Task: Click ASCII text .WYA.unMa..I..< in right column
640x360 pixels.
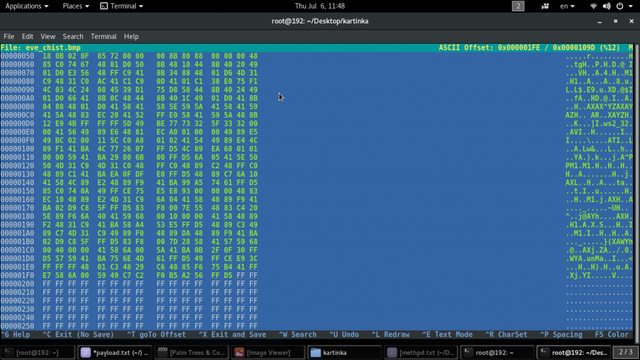Action: 599,259
